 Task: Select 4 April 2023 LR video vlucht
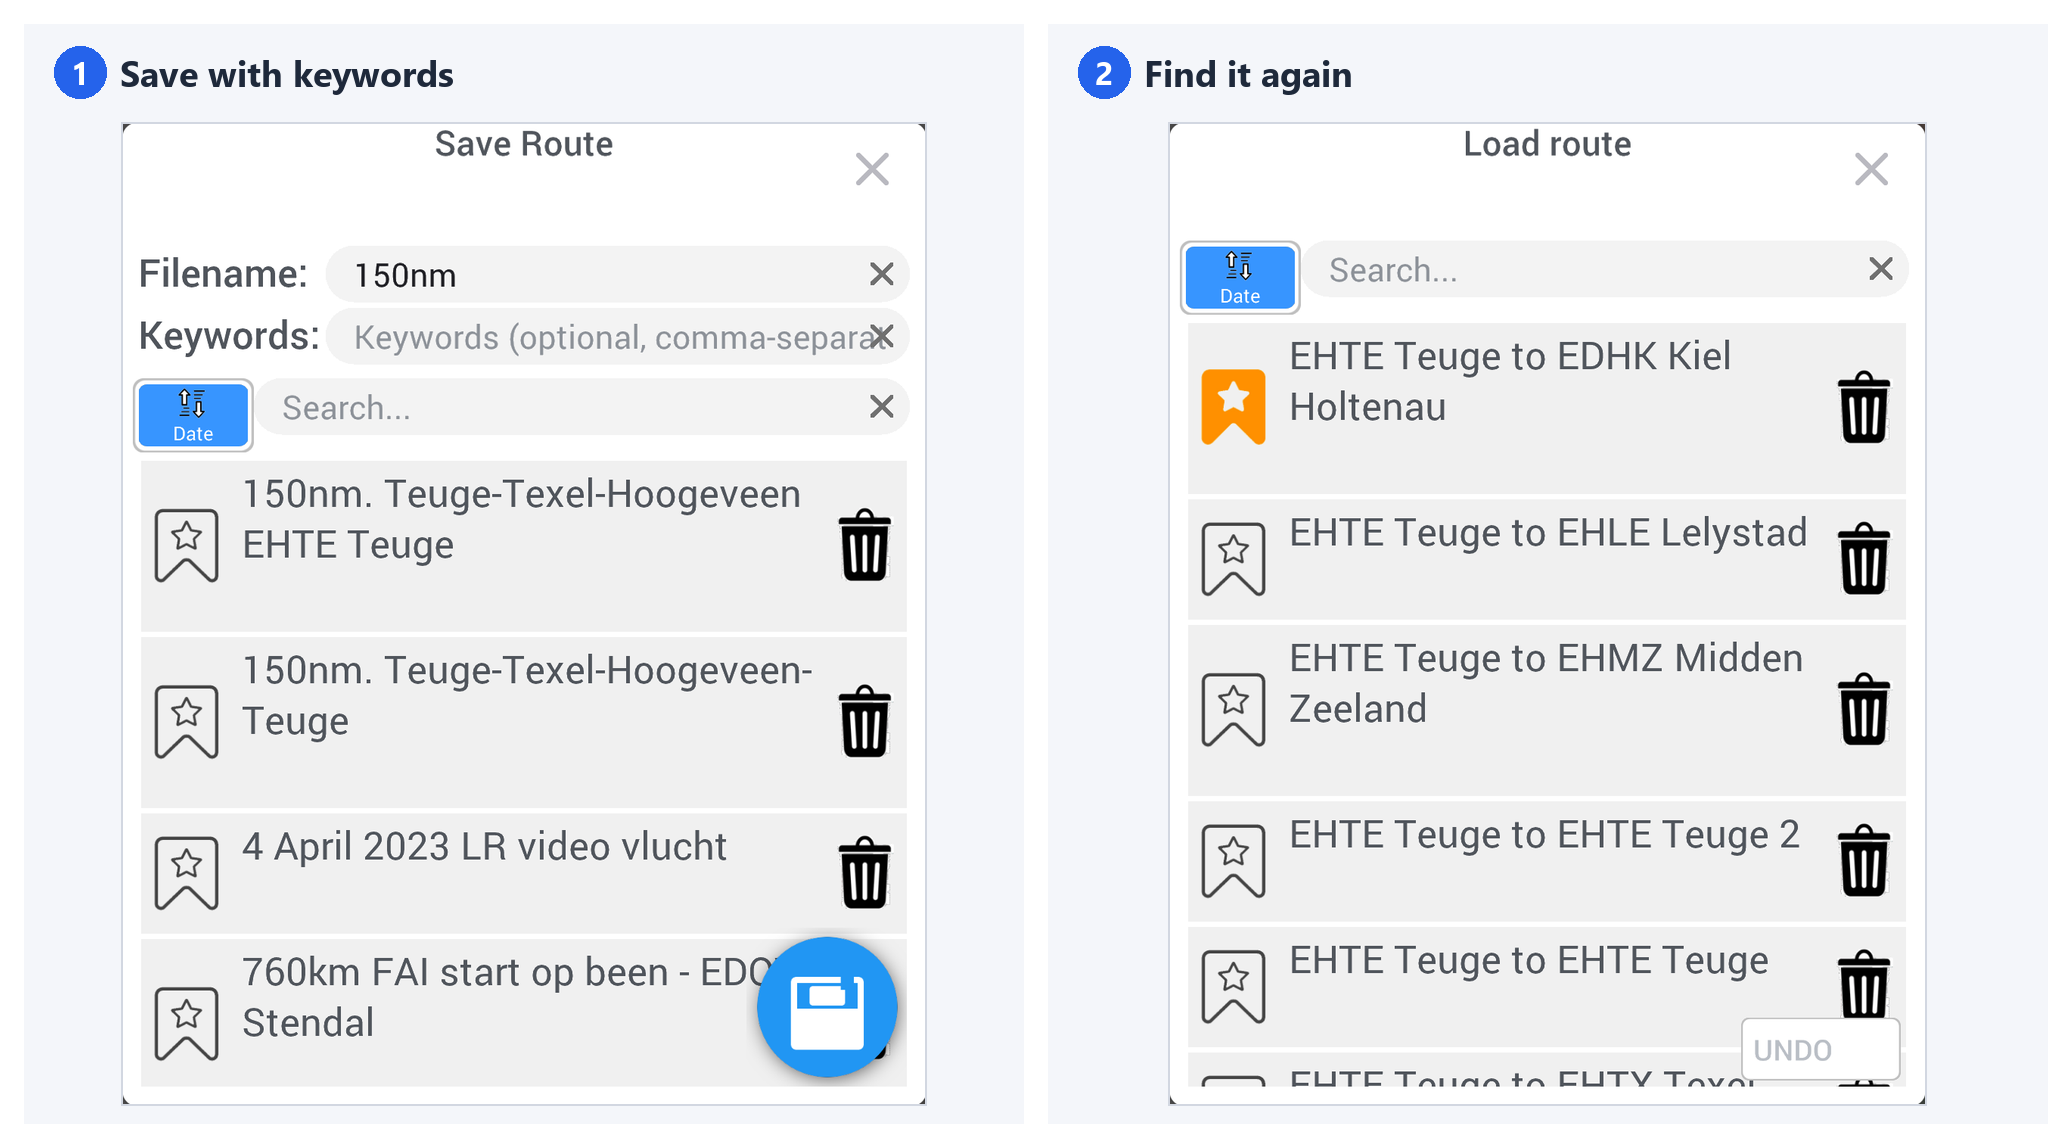tap(524, 873)
